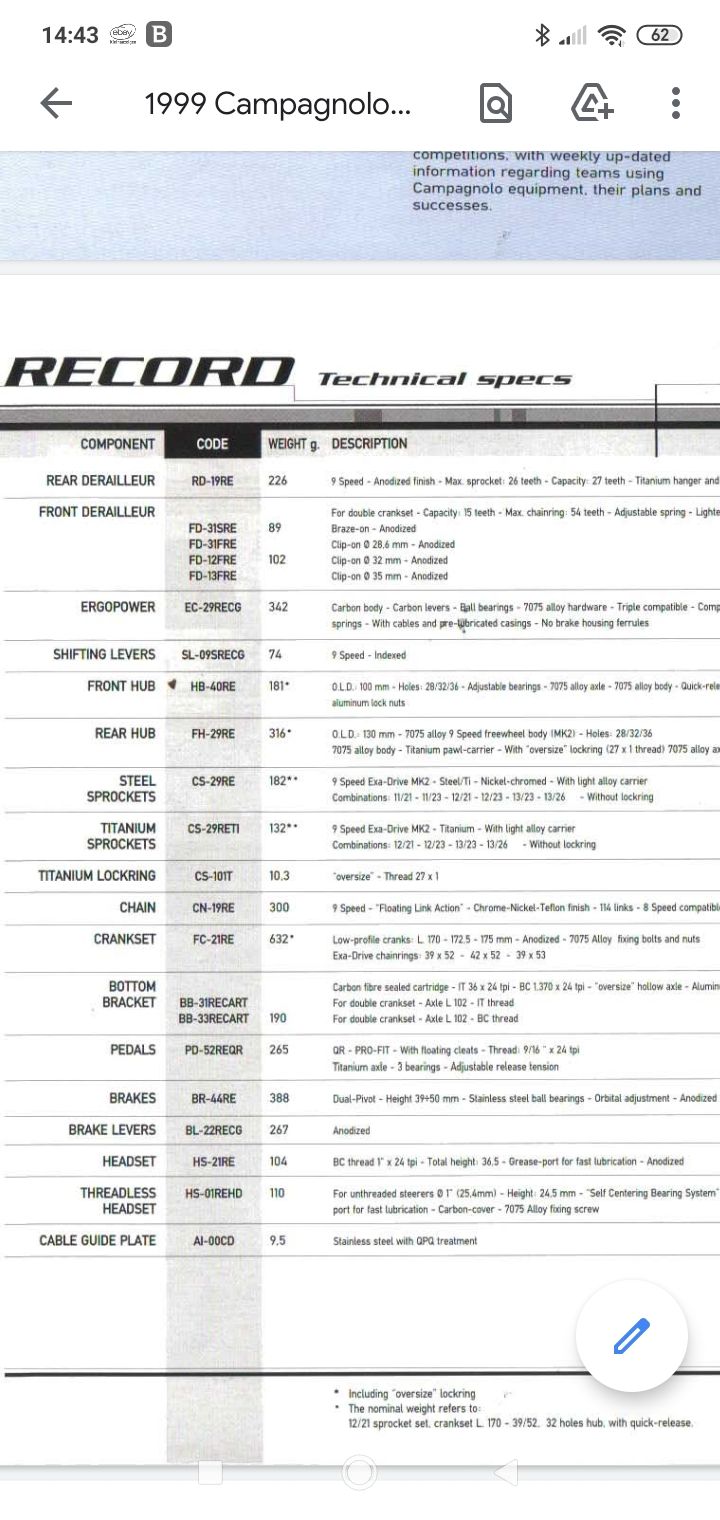Tap code AI-00CD
The width and height of the screenshot is (720, 1520).
point(213,1241)
